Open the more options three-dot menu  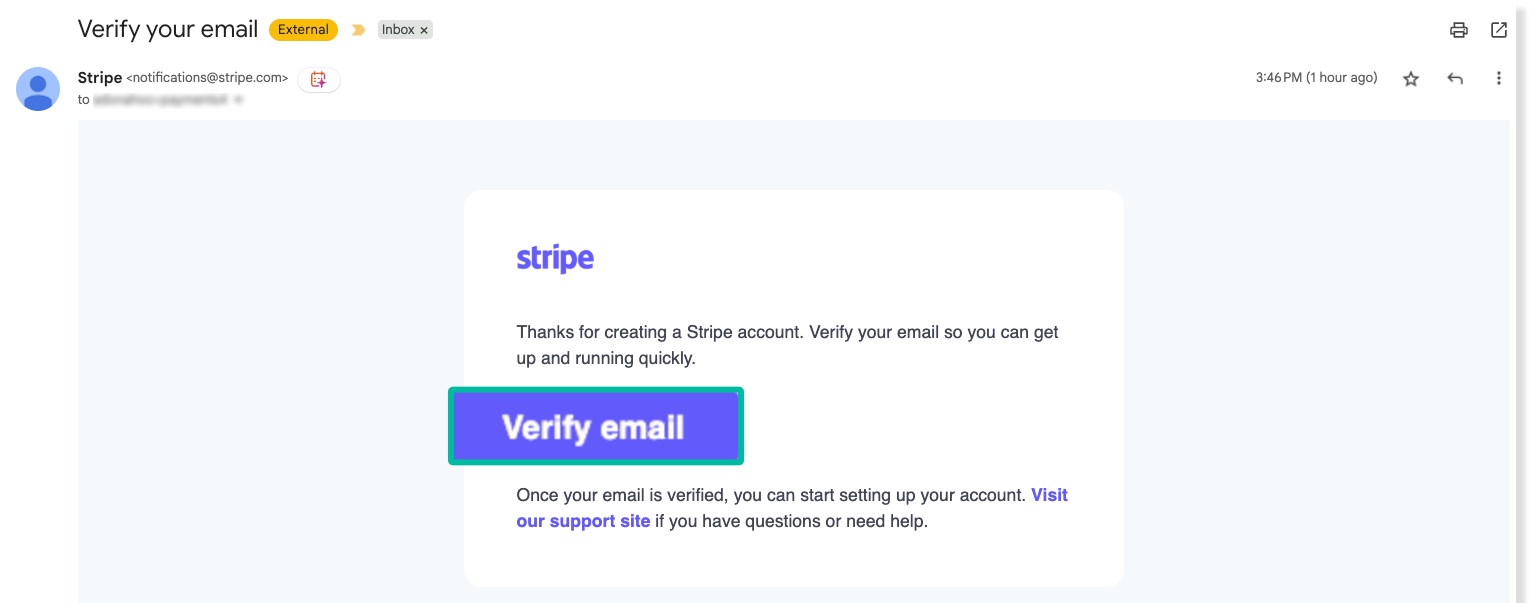[x=1499, y=78]
